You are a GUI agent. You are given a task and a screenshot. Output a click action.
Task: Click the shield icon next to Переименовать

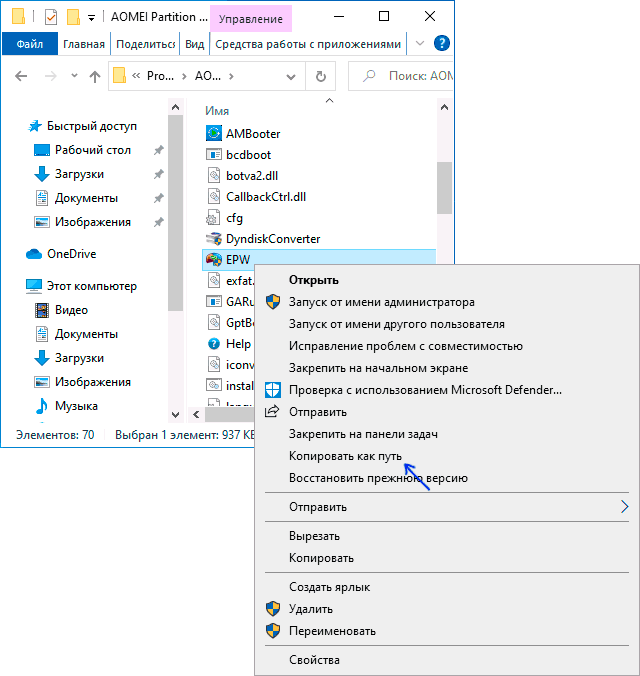(273, 631)
